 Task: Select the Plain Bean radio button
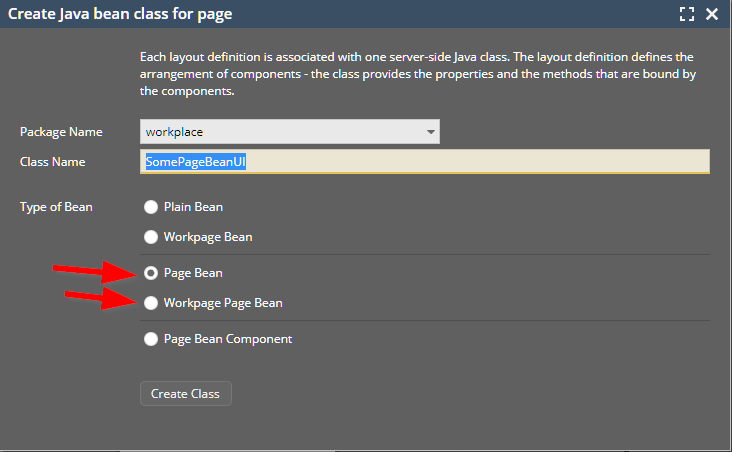pyautogui.click(x=151, y=207)
